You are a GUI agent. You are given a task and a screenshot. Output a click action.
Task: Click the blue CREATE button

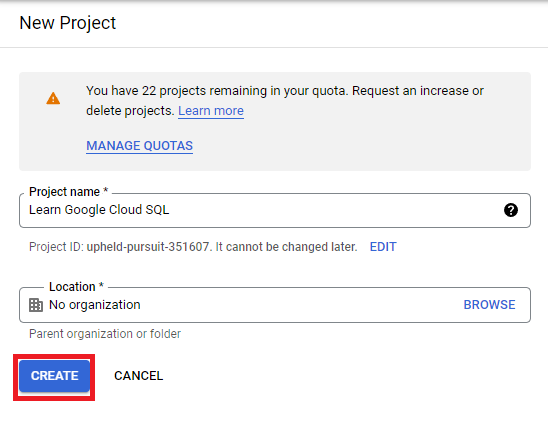[54, 376]
